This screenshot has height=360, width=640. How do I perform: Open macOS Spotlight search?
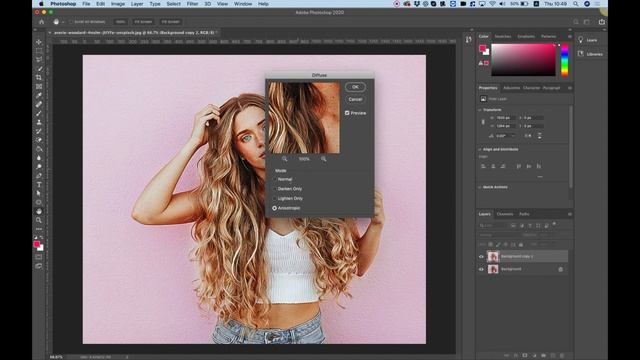coord(576,4)
